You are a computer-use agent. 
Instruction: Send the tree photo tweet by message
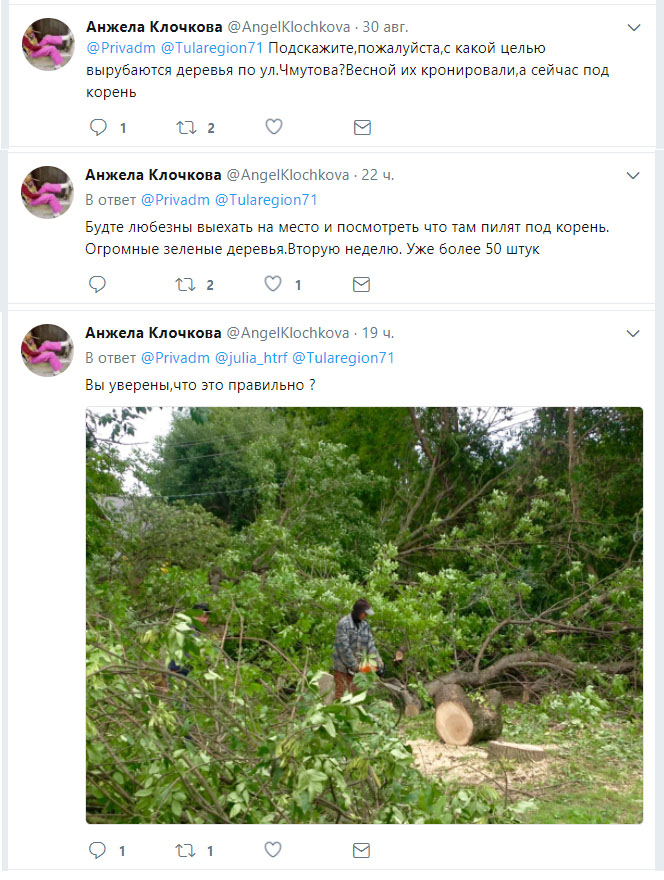(362, 851)
